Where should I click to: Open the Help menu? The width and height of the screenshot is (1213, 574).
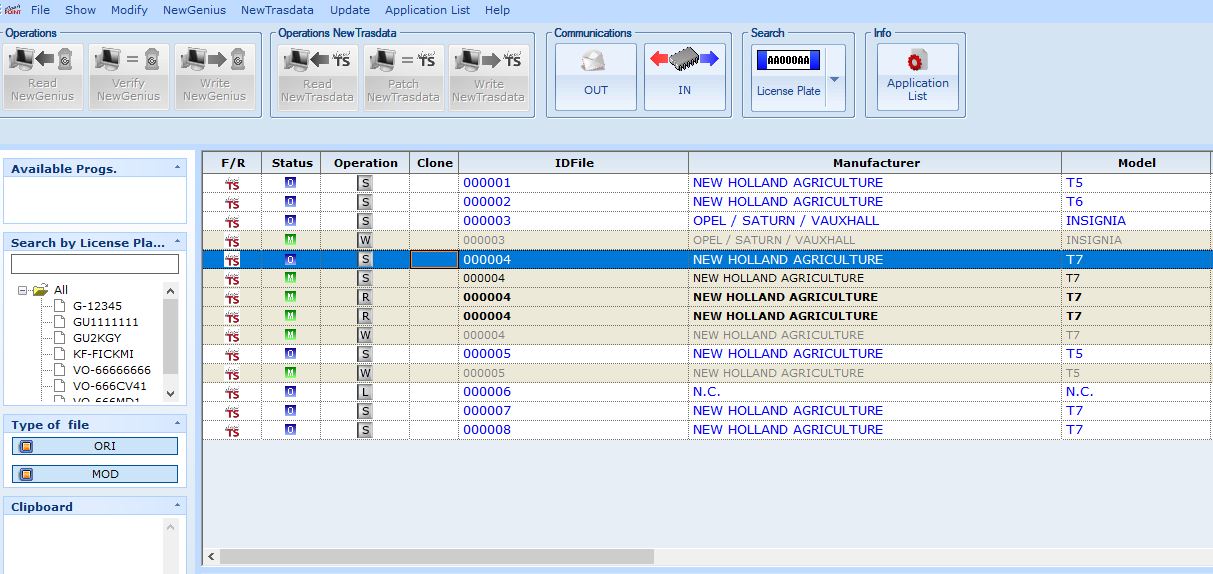pos(497,10)
